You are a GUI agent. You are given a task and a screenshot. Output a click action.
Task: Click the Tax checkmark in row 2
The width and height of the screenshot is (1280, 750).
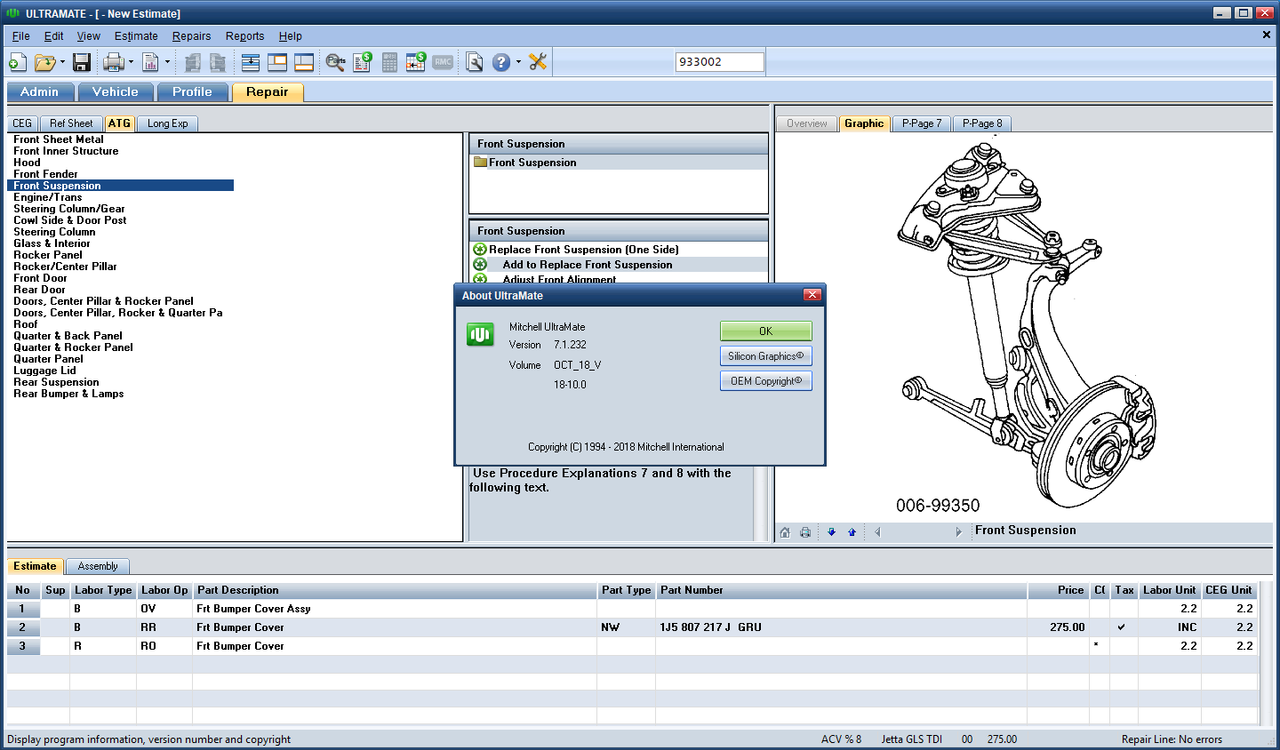coord(1121,627)
